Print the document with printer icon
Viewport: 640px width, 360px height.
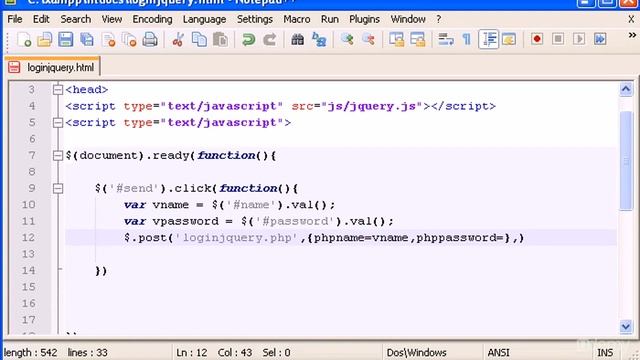click(150, 40)
